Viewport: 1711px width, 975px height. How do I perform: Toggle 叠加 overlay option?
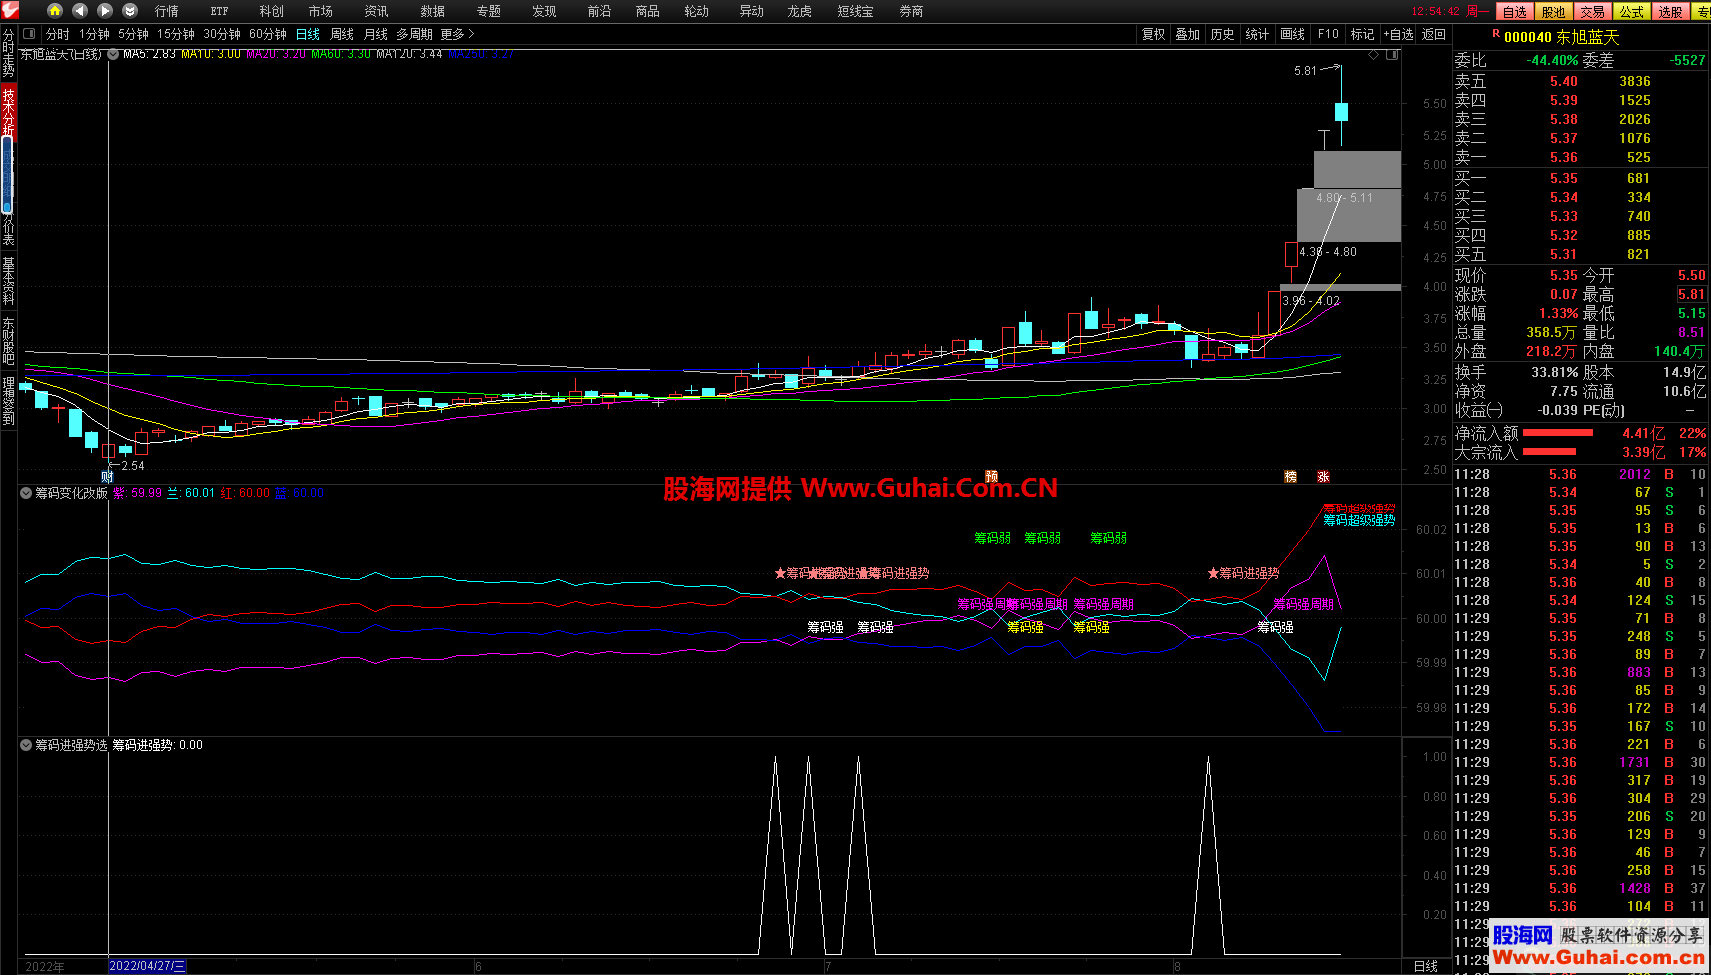point(1187,34)
